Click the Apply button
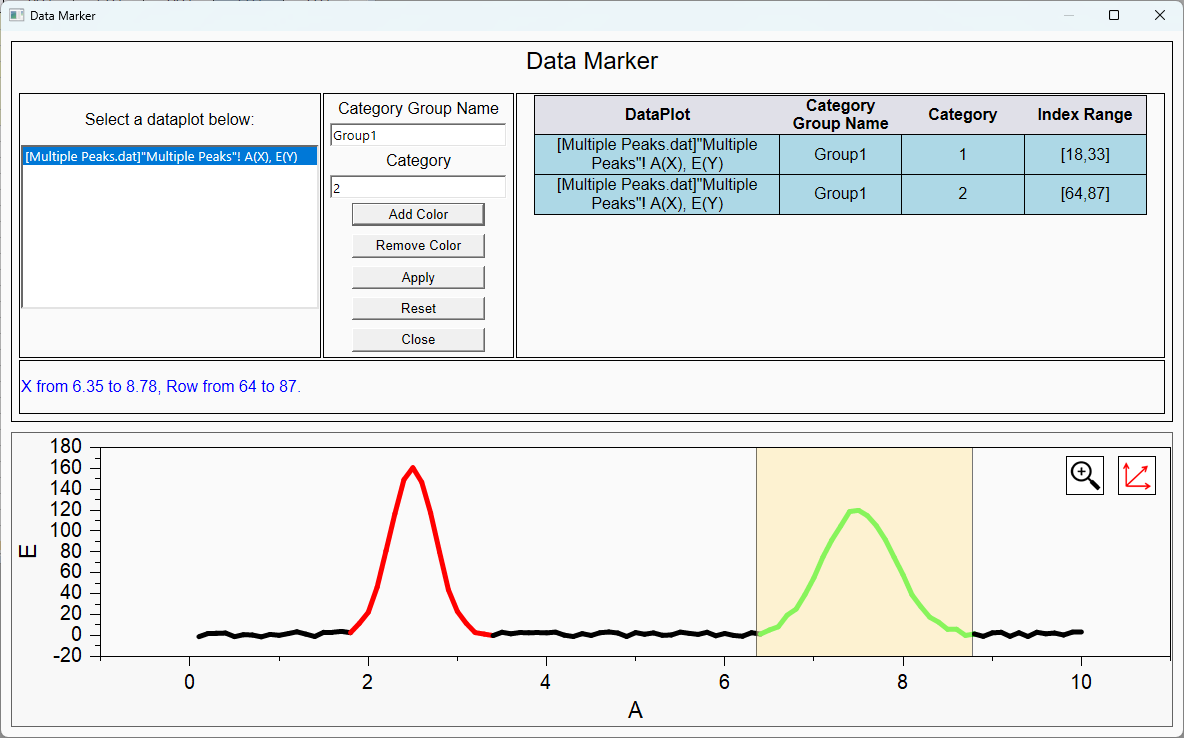 coord(418,277)
